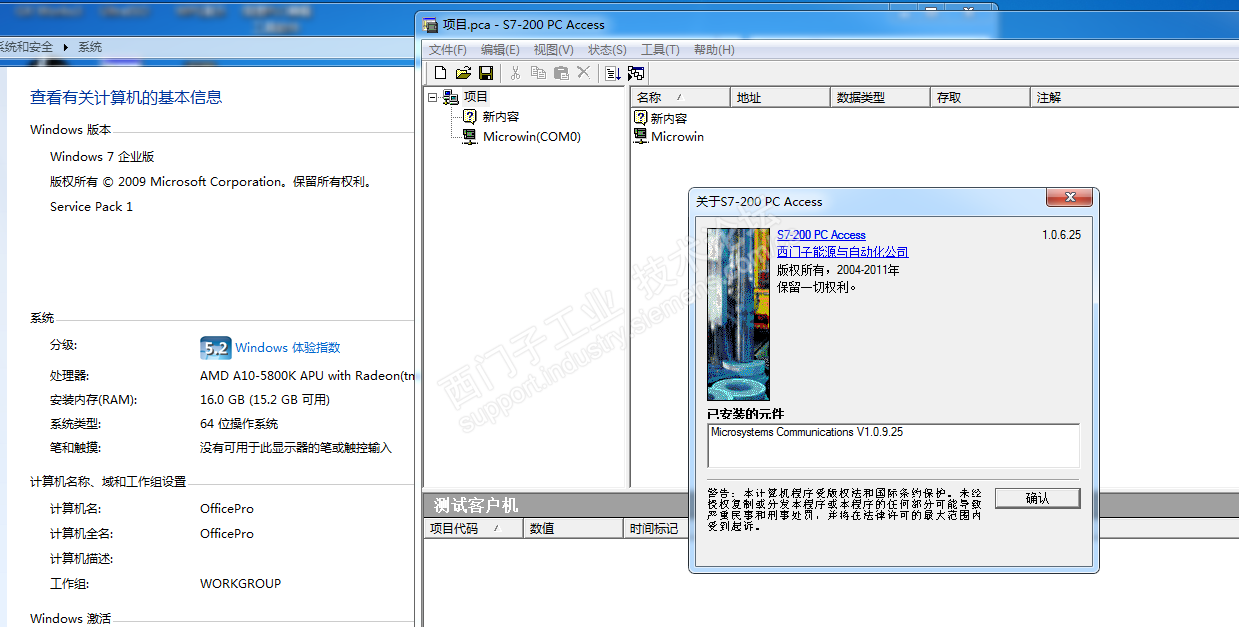
Task: Click the 地址 column header
Action: [x=780, y=97]
